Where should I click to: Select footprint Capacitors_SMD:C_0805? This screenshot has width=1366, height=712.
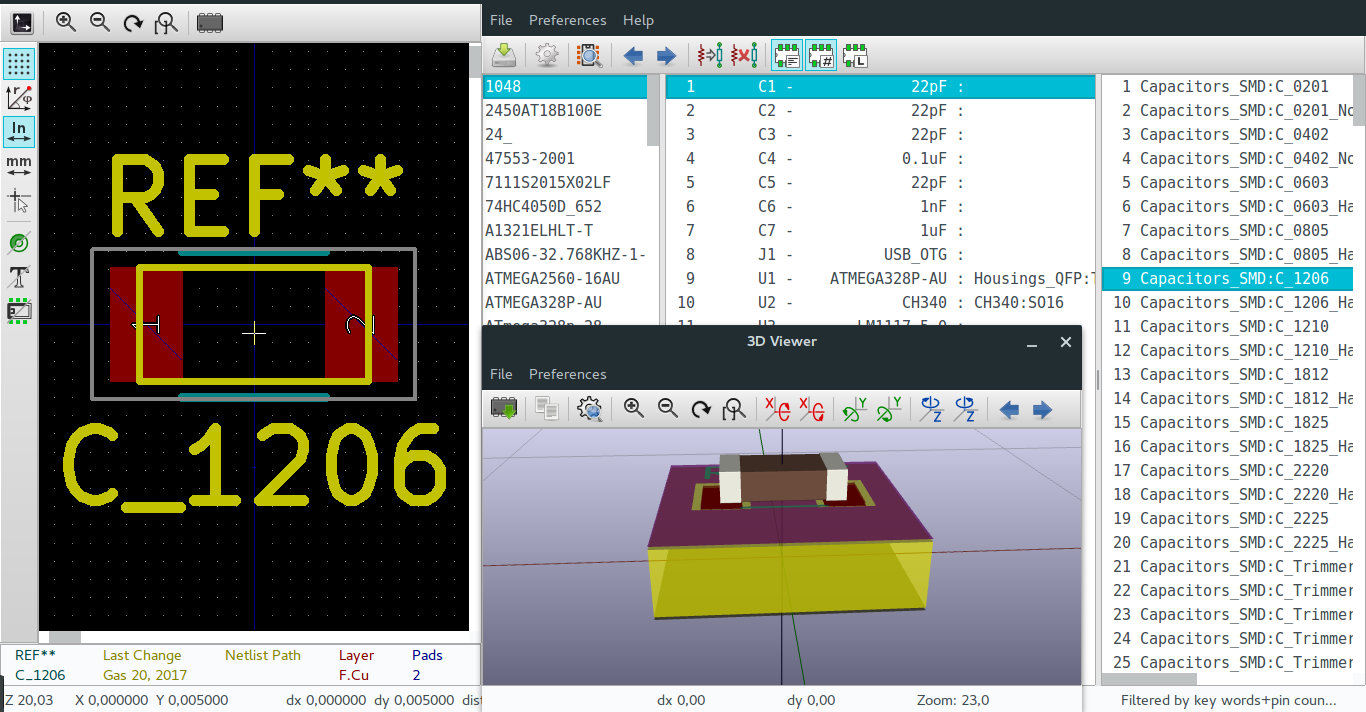pos(1227,231)
